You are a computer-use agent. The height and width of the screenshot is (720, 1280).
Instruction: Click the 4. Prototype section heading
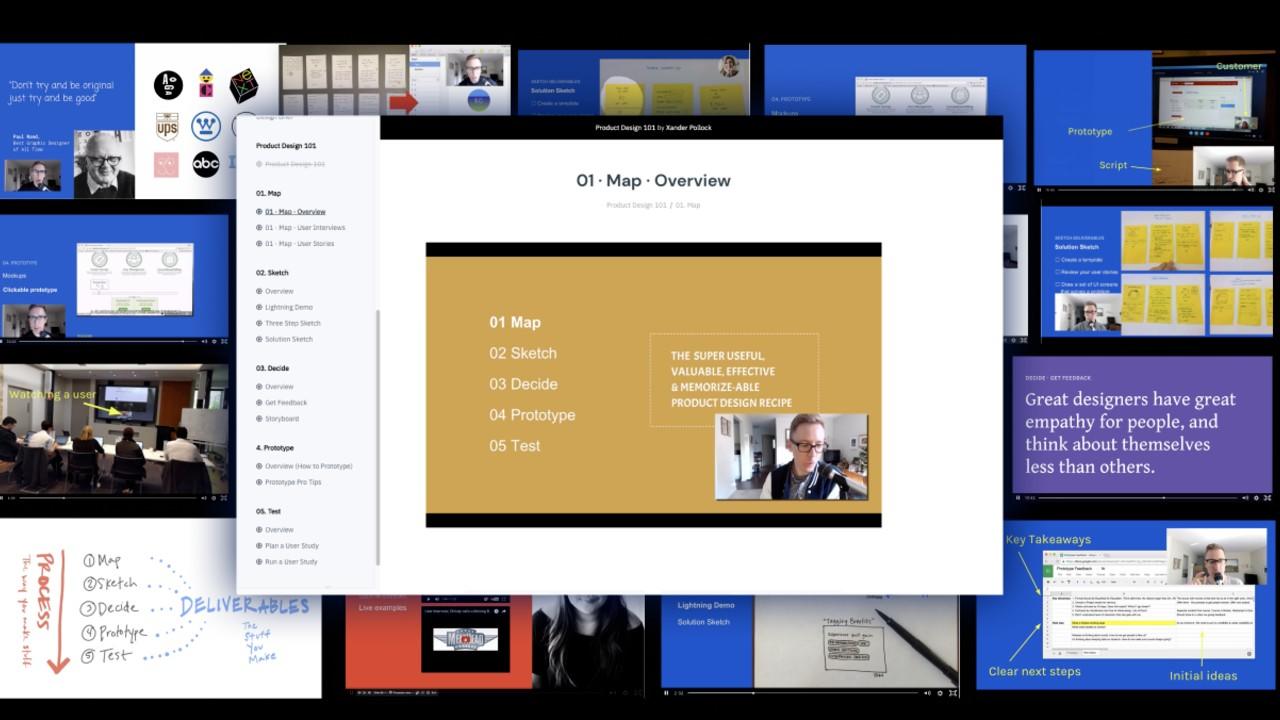[275, 448]
